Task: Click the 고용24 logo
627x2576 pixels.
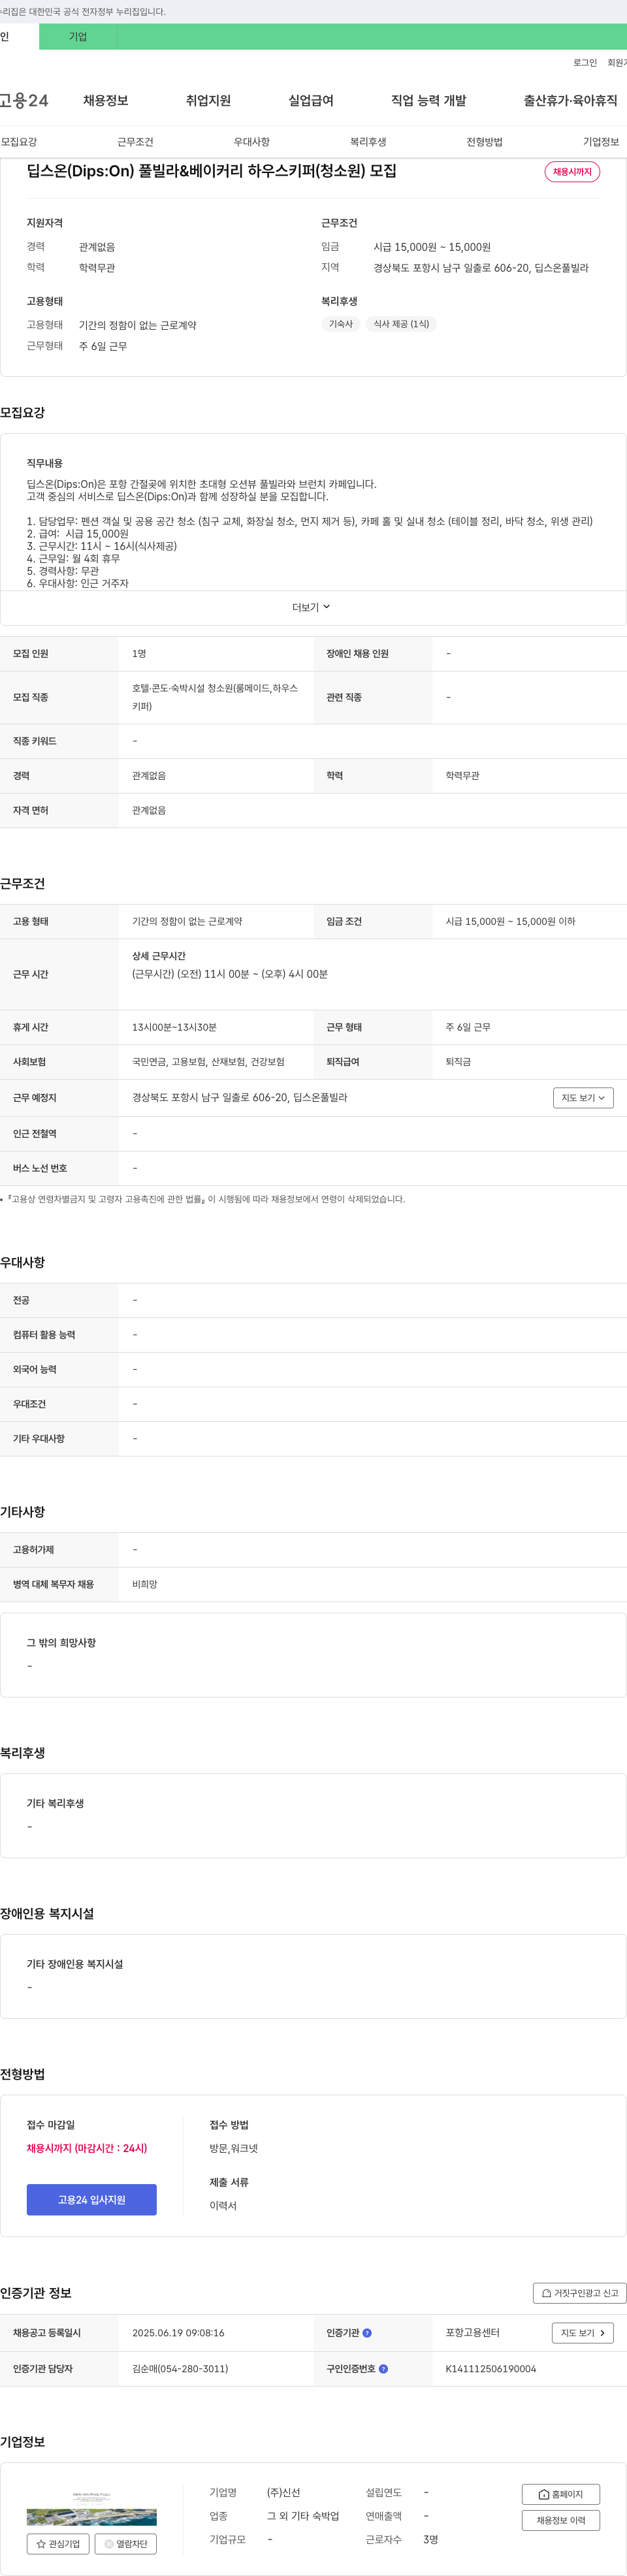Action: 24,101
